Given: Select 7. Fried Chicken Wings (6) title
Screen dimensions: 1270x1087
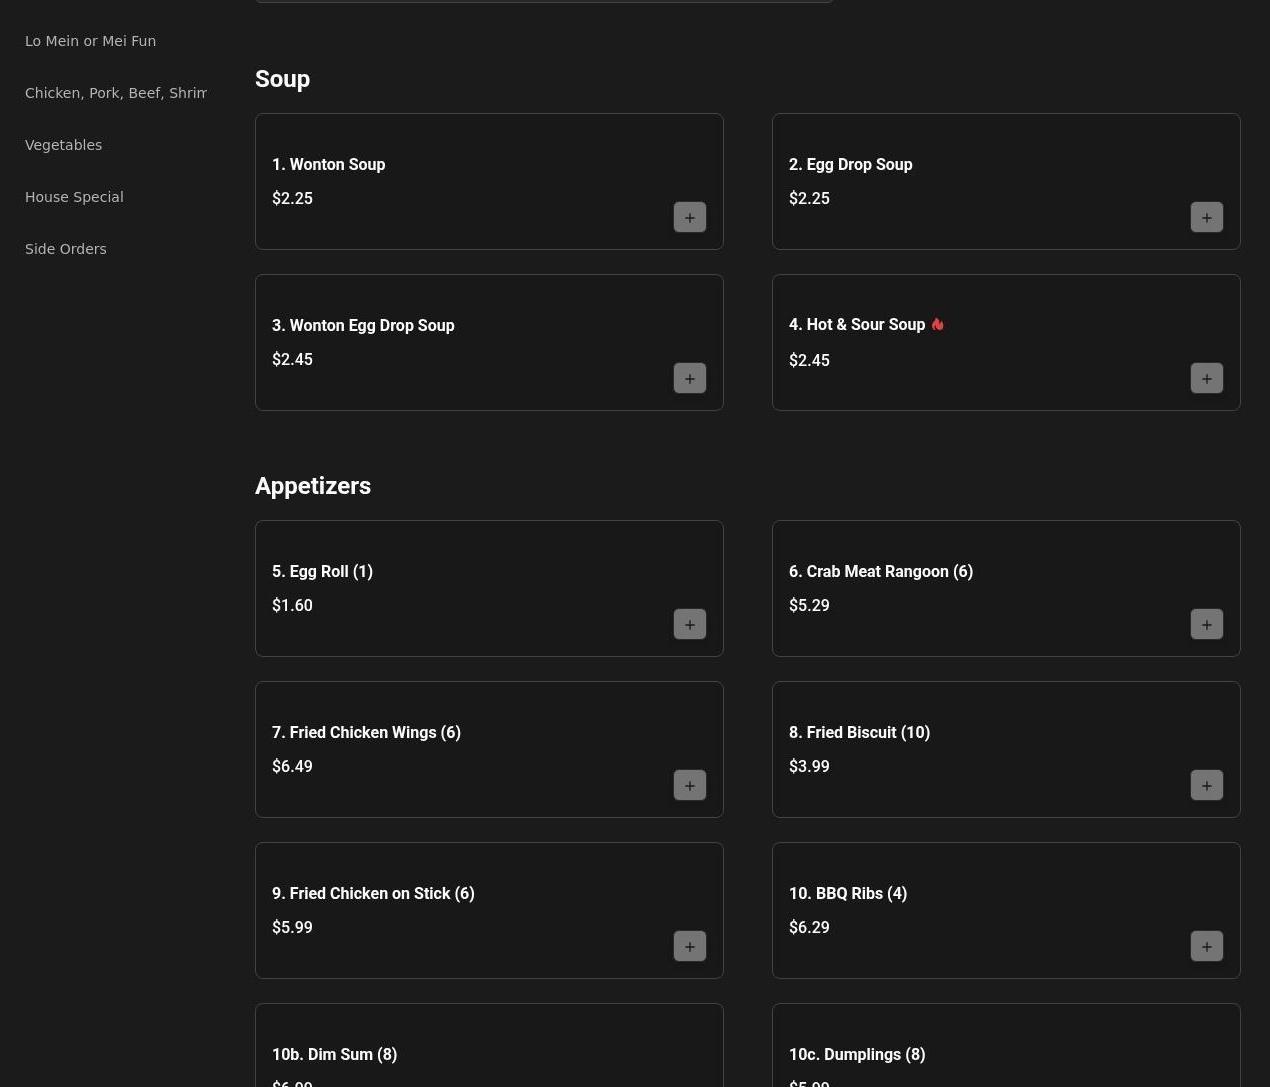Looking at the screenshot, I should (x=366, y=732).
